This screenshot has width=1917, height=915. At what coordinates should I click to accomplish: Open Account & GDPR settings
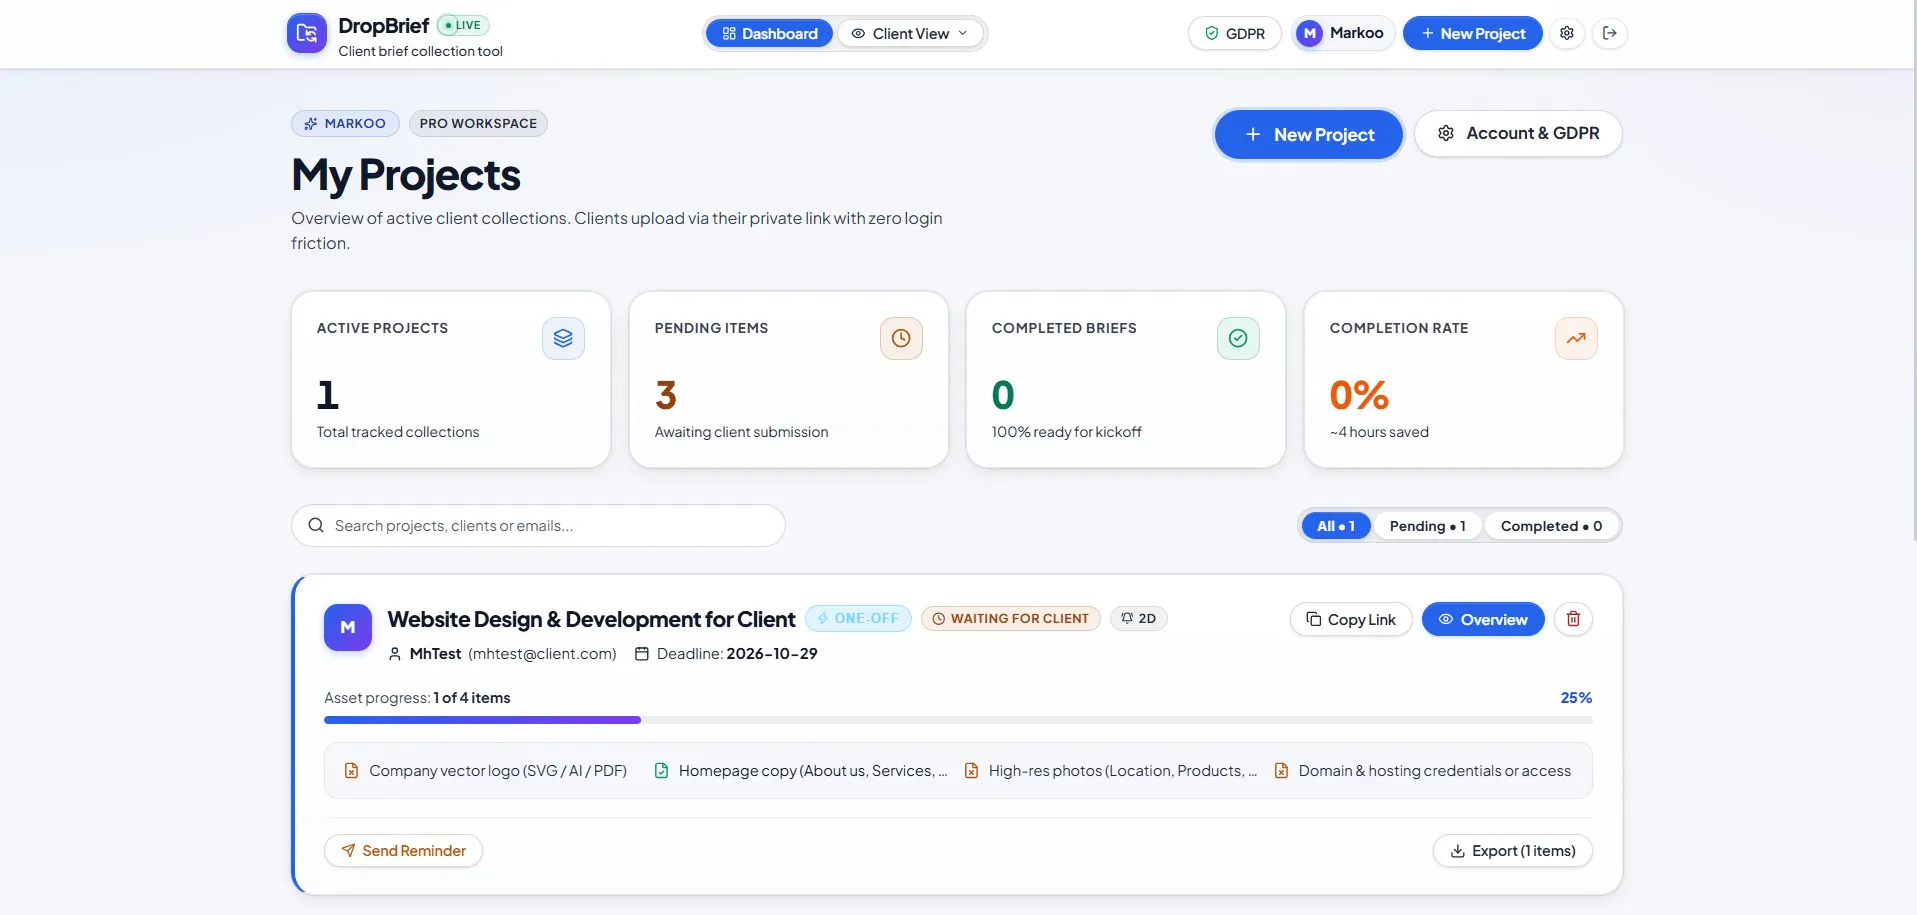[x=1518, y=133]
